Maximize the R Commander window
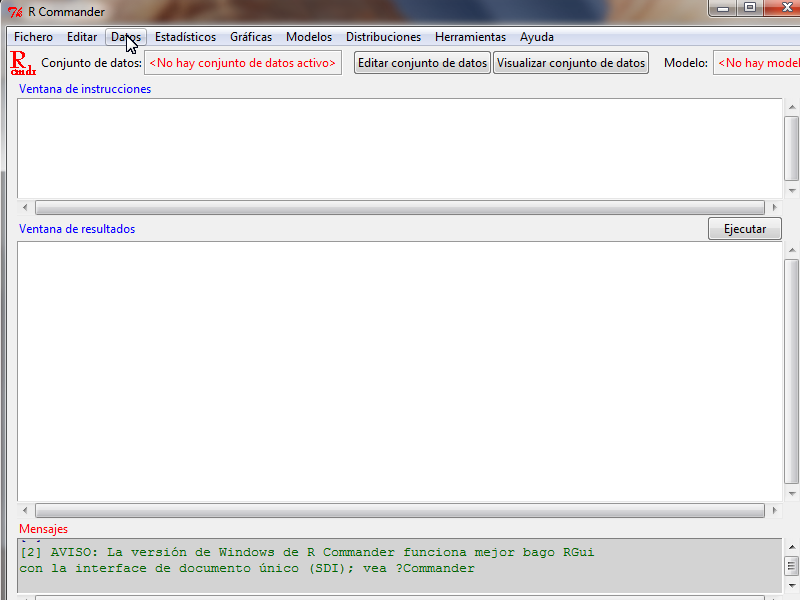800x600 pixels. coord(749,8)
